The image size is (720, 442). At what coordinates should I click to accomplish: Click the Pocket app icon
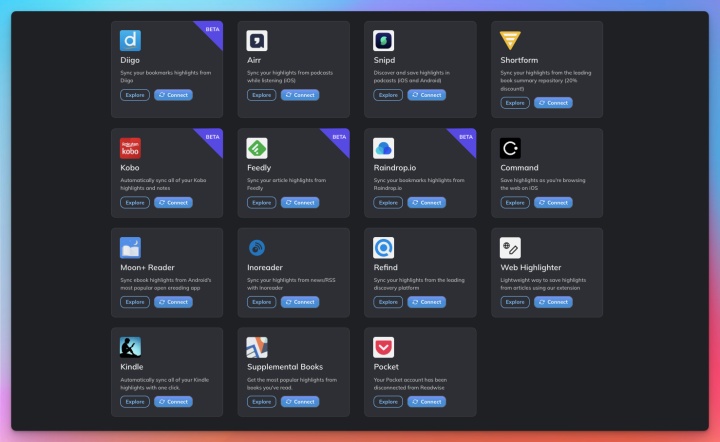[x=384, y=347]
